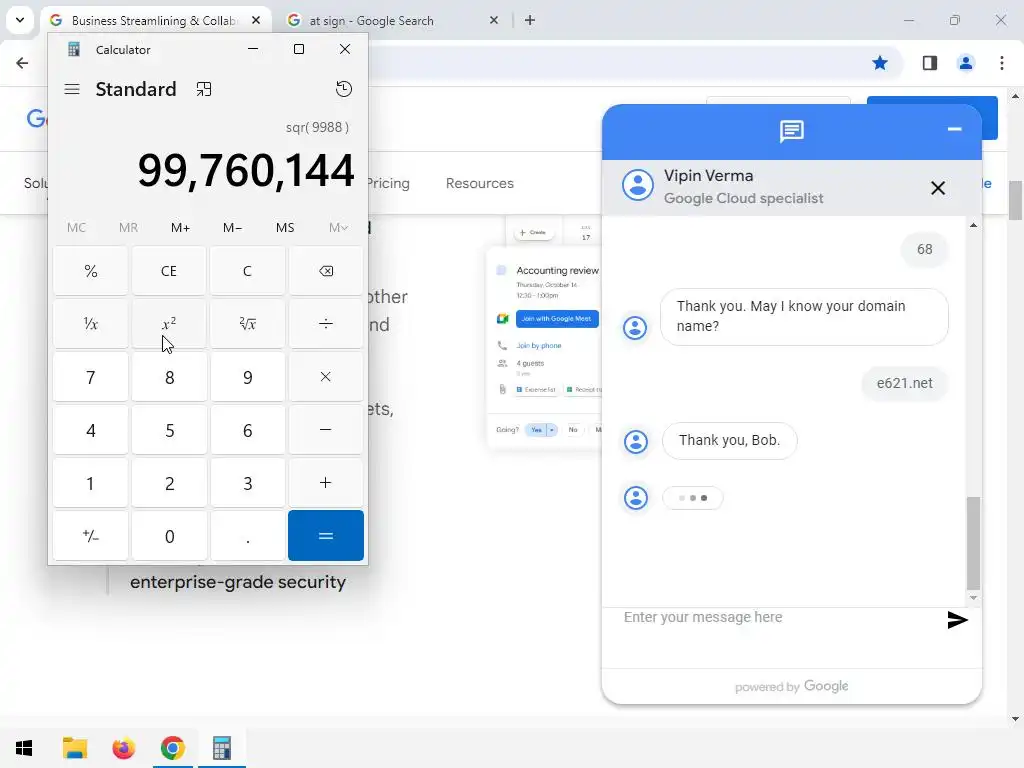Send the chat message with arrow icon
Screen dimensions: 1024x768
pos(957,620)
